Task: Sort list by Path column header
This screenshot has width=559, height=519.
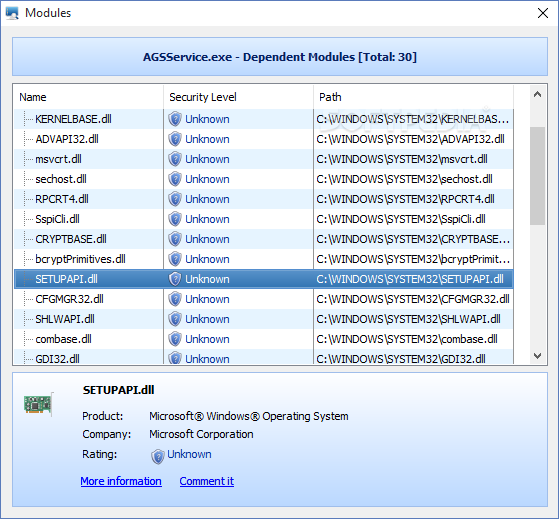Action: pos(414,97)
